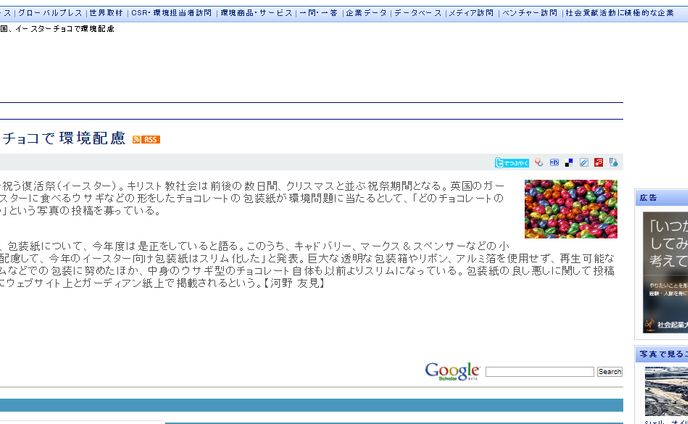Go to データベース in navigation
This screenshot has width=688, height=424.
click(x=418, y=13)
